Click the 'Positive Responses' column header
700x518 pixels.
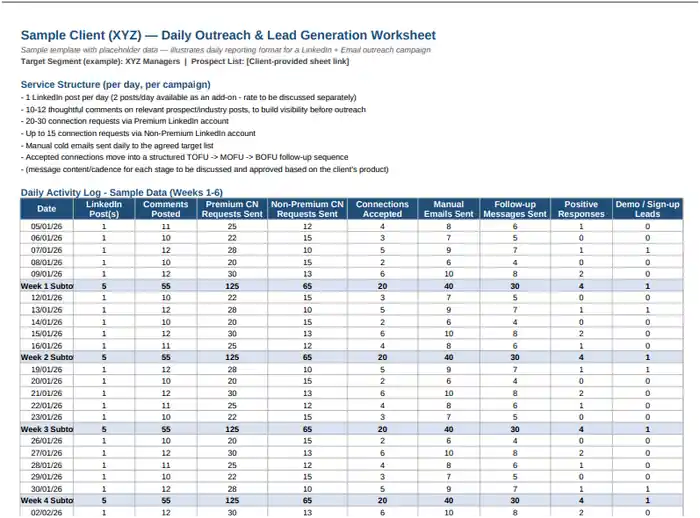point(581,209)
